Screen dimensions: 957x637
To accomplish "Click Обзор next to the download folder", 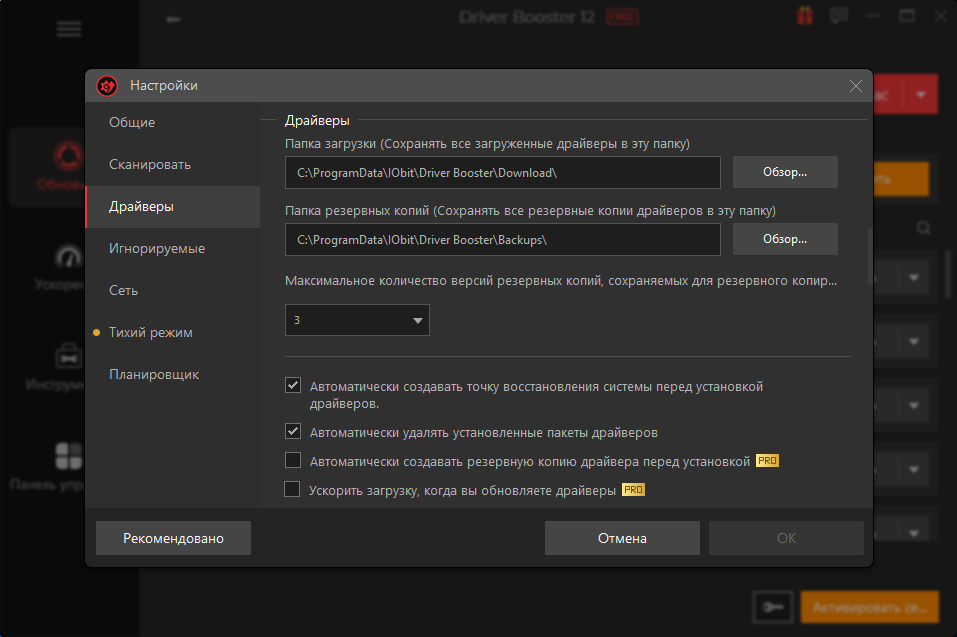I will tap(785, 172).
